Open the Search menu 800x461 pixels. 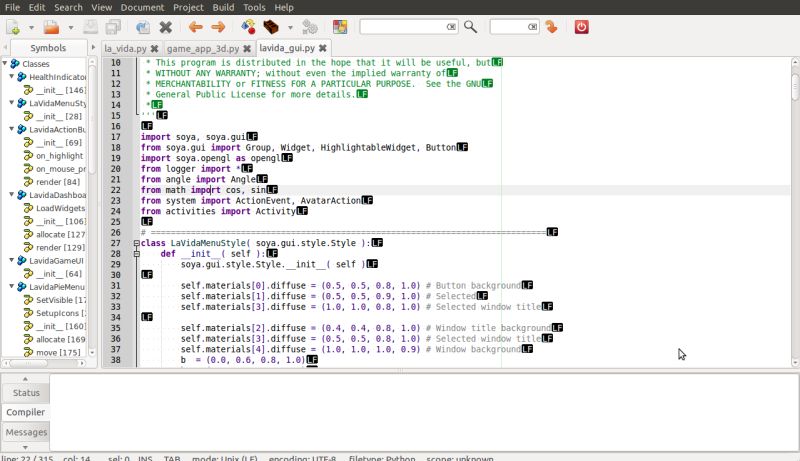coord(68,7)
